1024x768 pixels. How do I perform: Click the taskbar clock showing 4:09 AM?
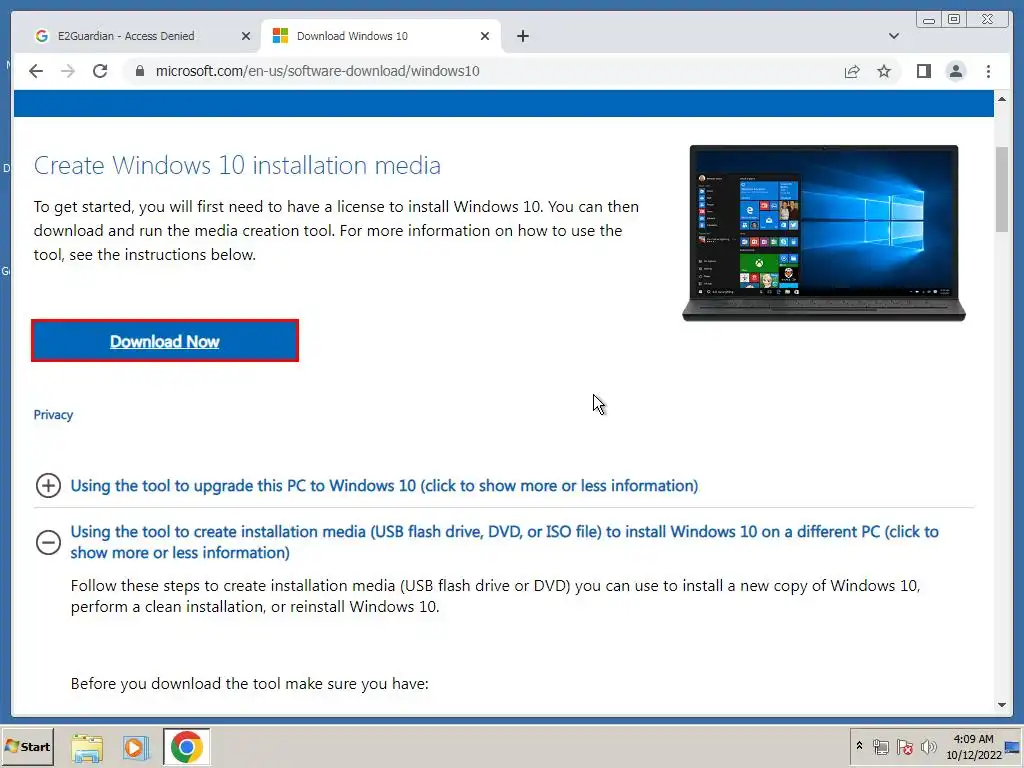click(974, 746)
